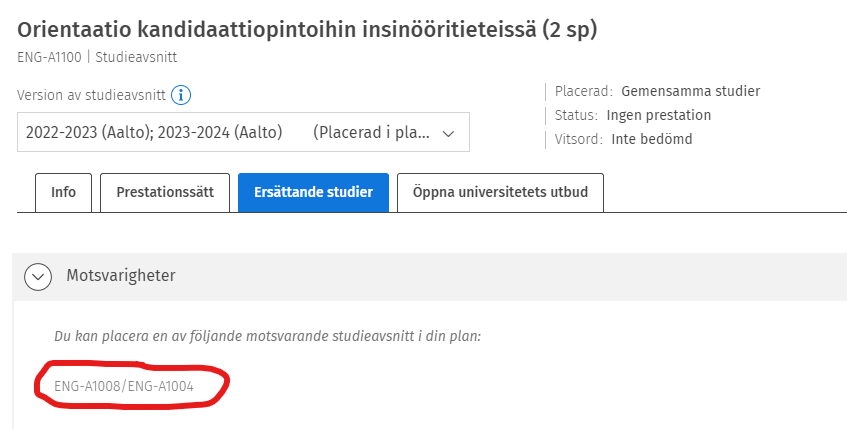This screenshot has height=429, width=847.
Task: Click the Ingen prestation status value
Action: pyautogui.click(x=658, y=115)
